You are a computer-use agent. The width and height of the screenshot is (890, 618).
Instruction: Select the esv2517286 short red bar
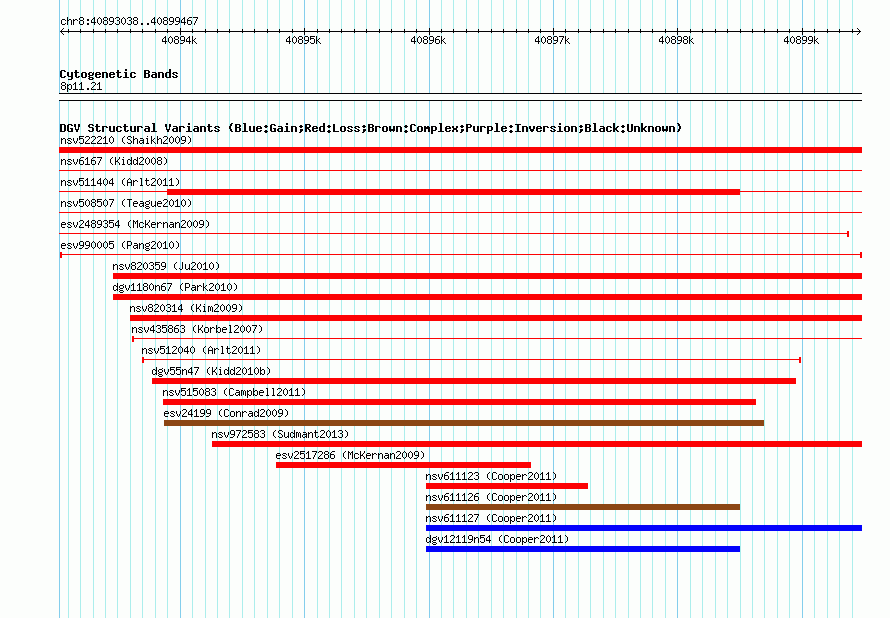click(x=404, y=465)
